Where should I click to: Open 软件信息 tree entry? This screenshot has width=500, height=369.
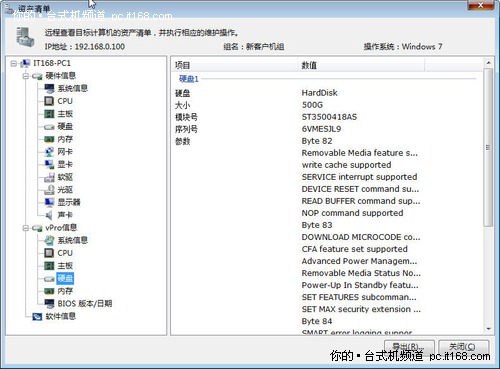tap(61, 316)
